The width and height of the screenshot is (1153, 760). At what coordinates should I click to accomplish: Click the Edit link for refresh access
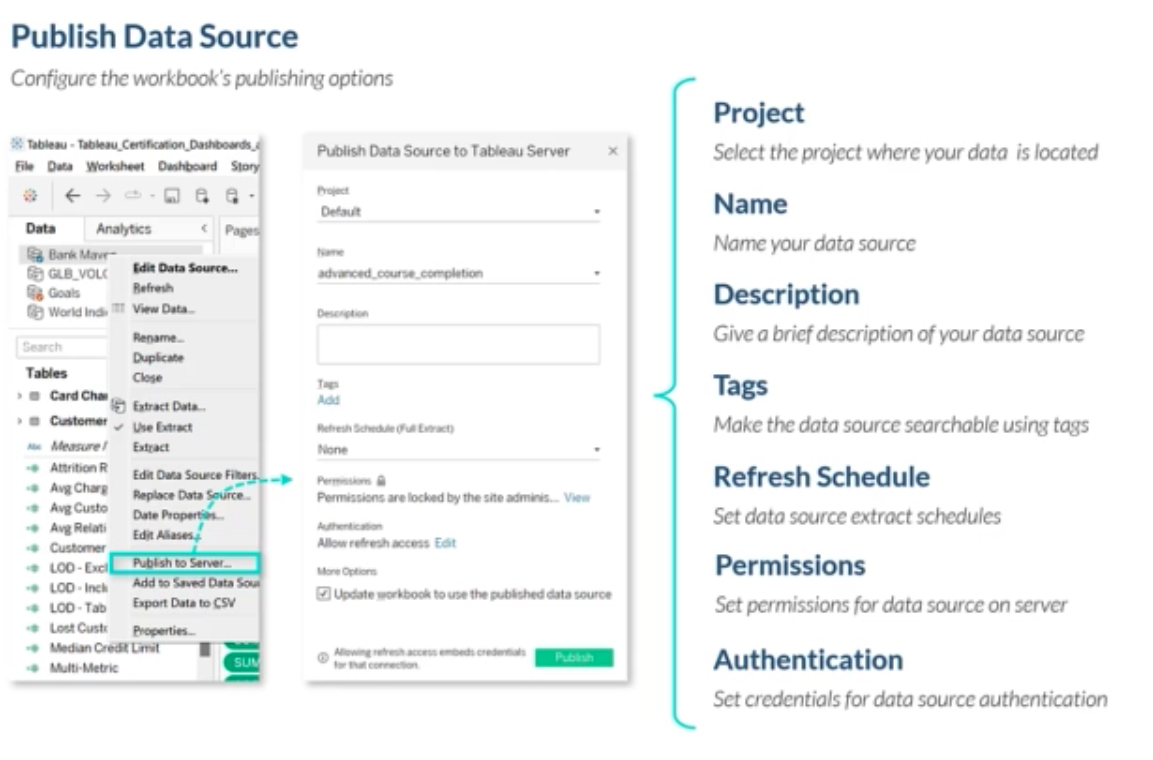[x=445, y=543]
